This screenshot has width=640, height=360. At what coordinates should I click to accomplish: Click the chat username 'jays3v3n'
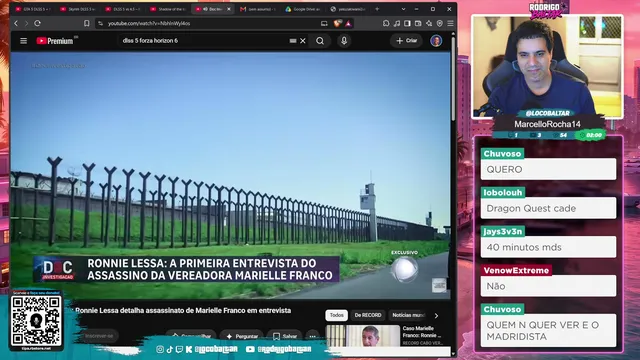[x=502, y=231]
